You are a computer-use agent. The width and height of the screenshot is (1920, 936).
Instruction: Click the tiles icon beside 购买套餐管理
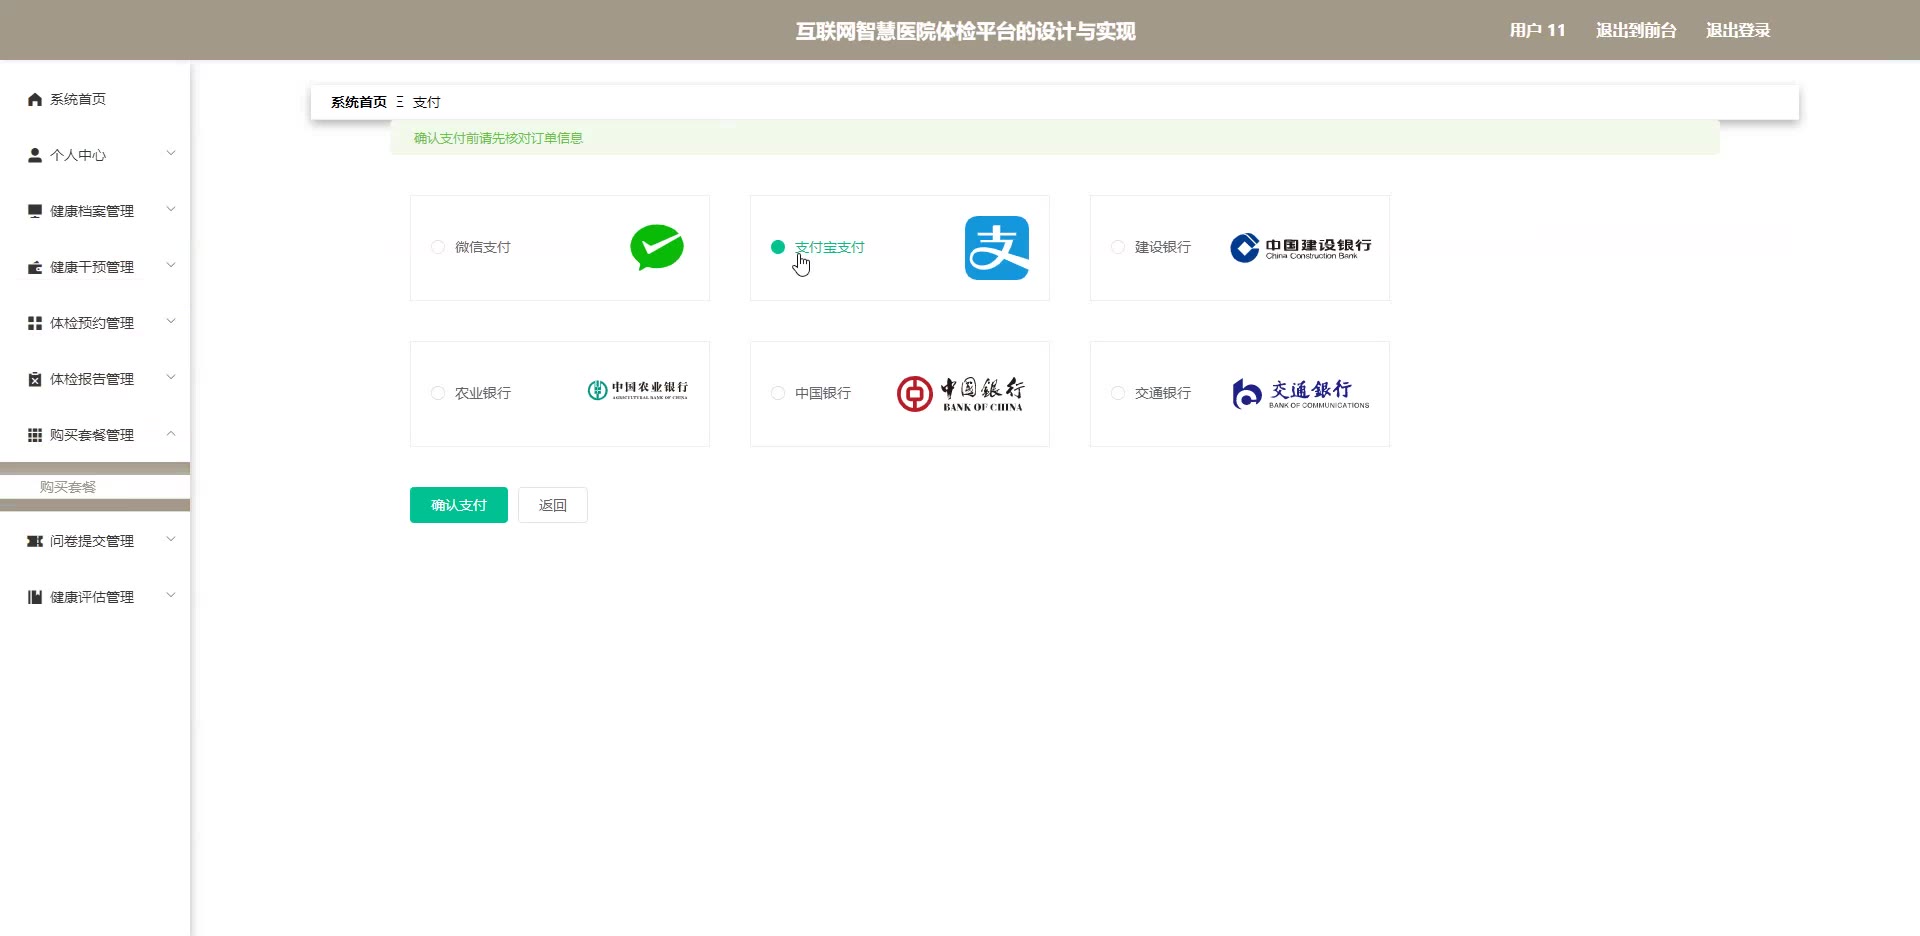click(x=35, y=435)
